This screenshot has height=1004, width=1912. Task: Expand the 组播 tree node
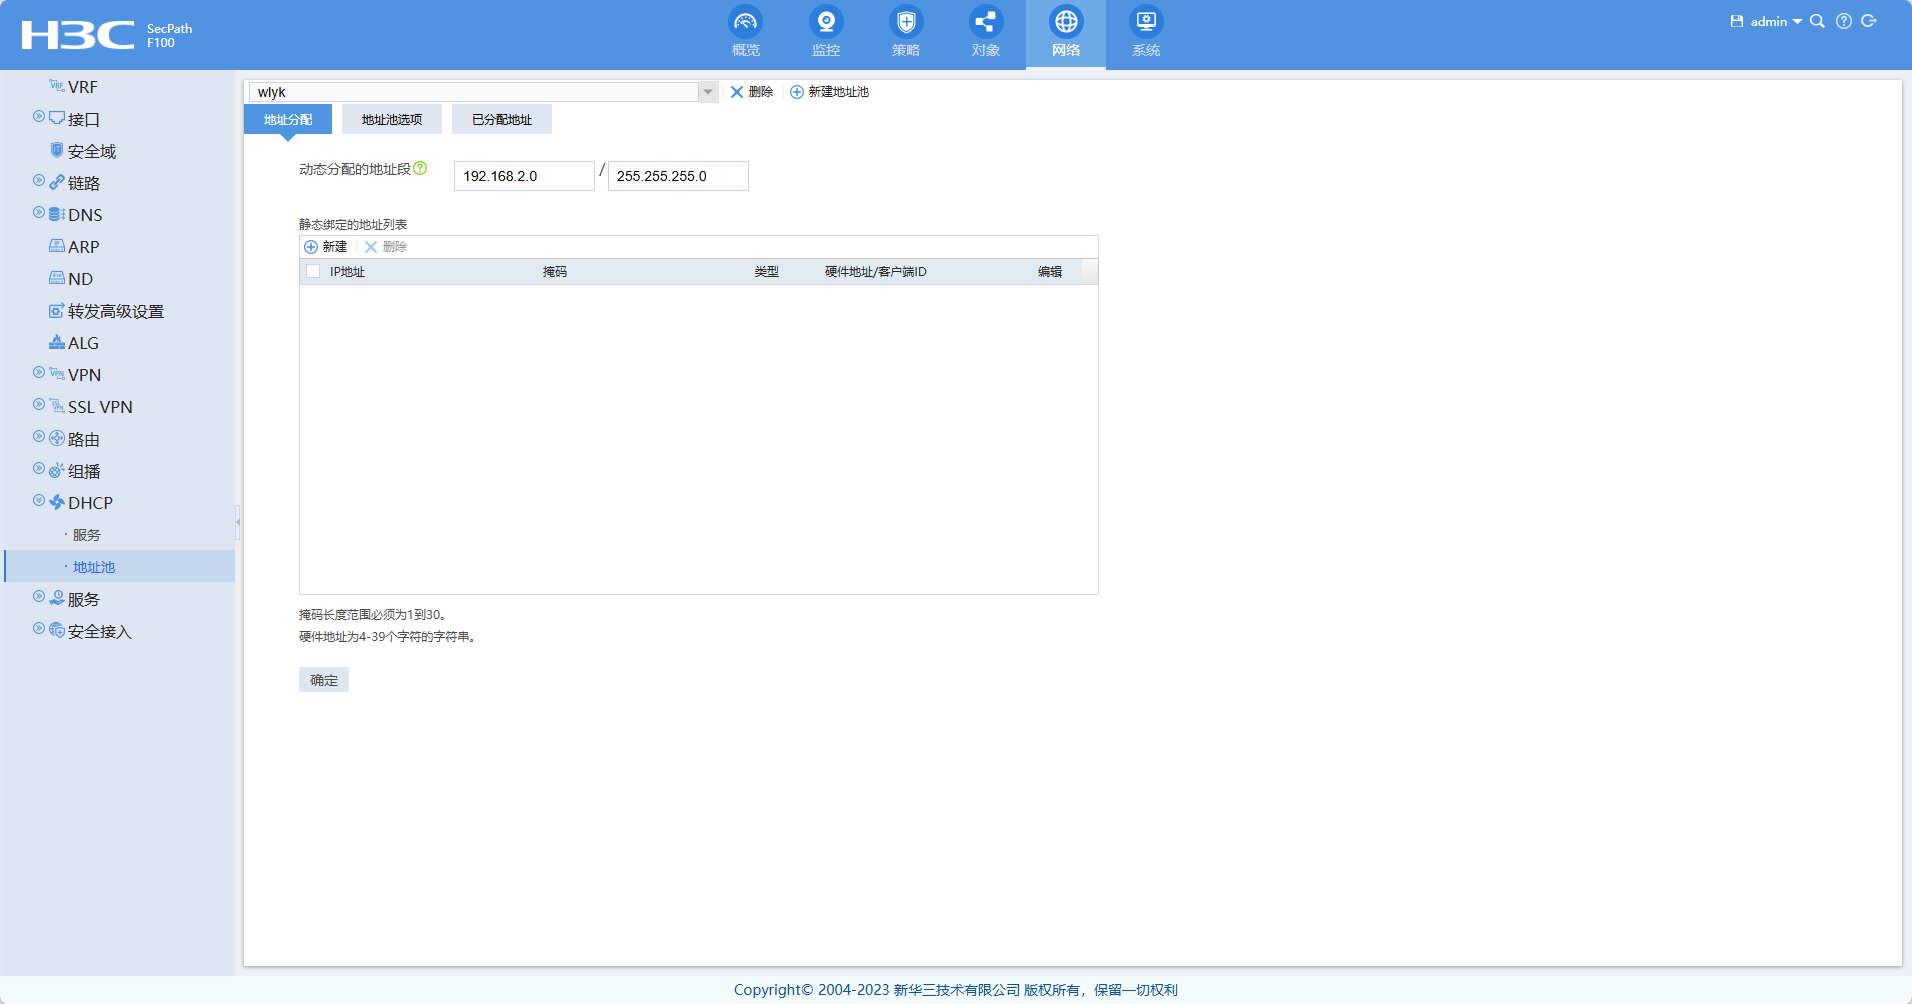(39, 469)
